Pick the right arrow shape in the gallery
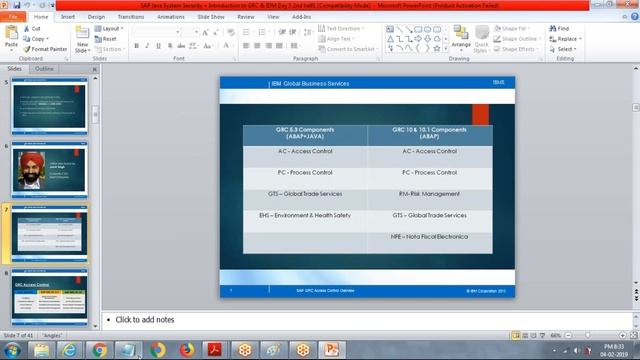The height and width of the screenshot is (360, 640). point(418,39)
